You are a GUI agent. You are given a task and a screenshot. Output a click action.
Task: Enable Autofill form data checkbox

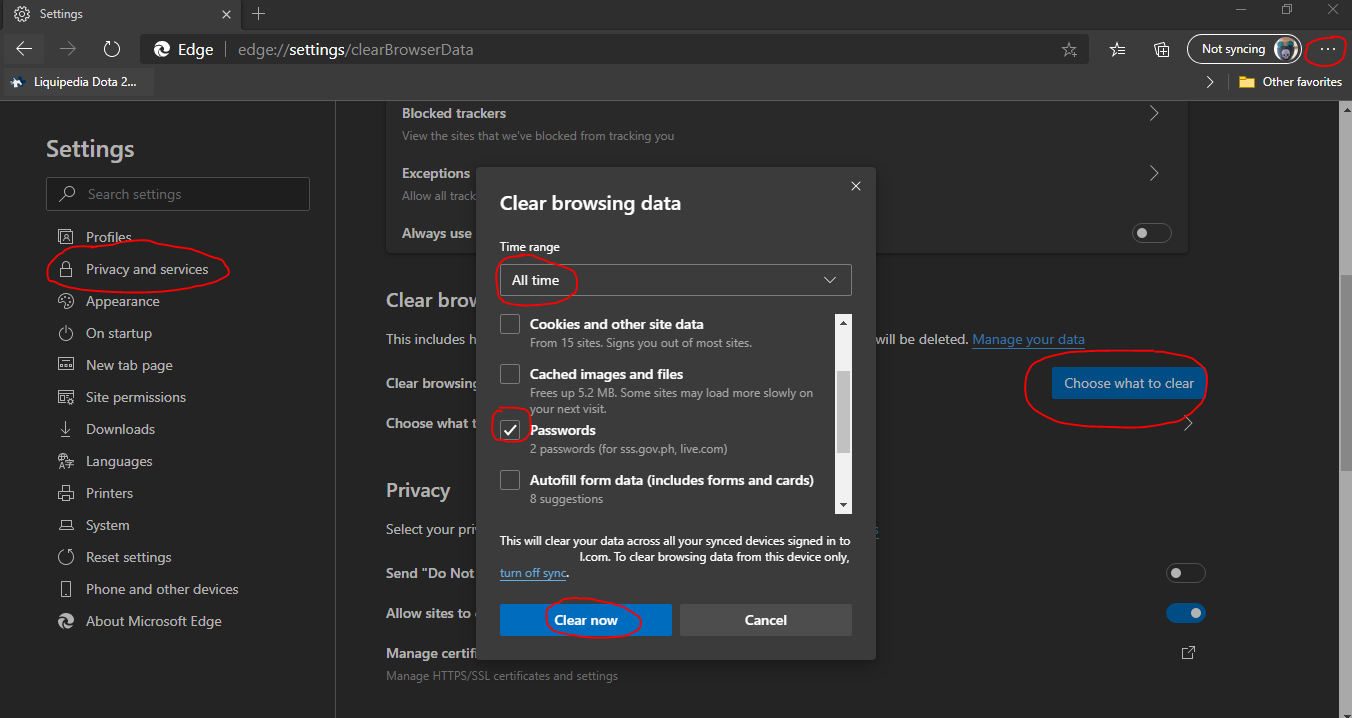coord(510,480)
